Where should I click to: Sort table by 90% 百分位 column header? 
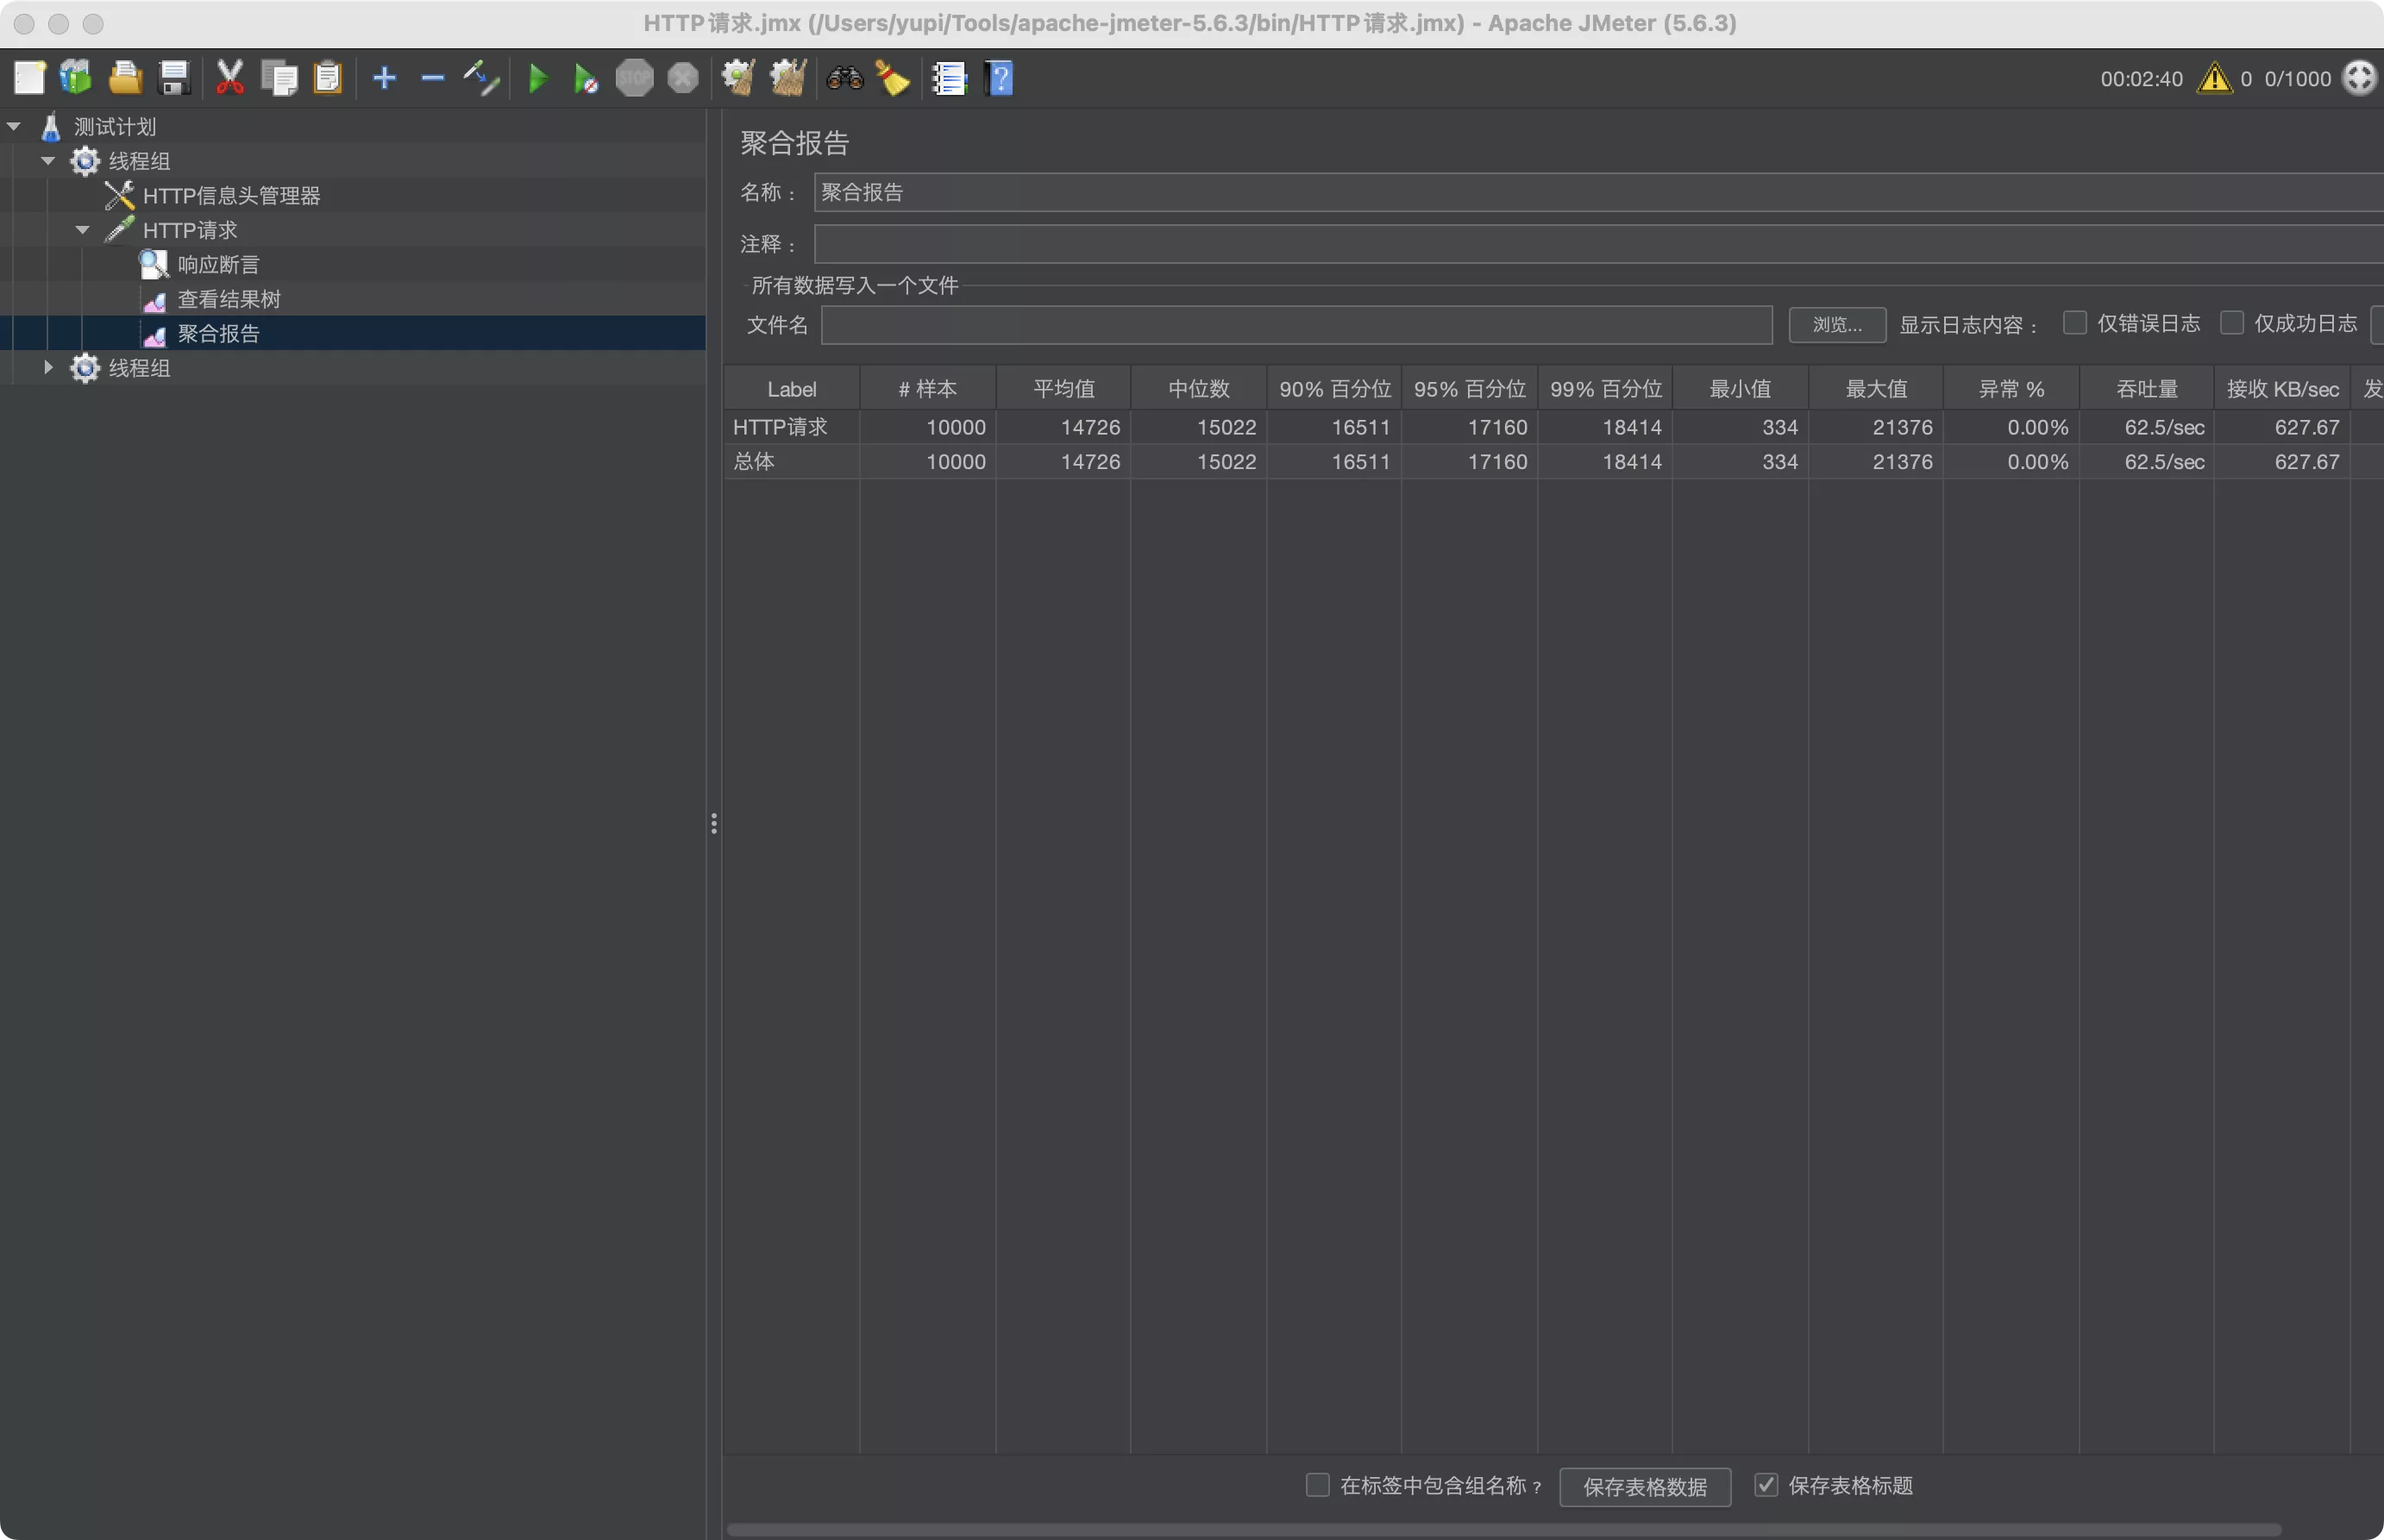(x=1335, y=388)
